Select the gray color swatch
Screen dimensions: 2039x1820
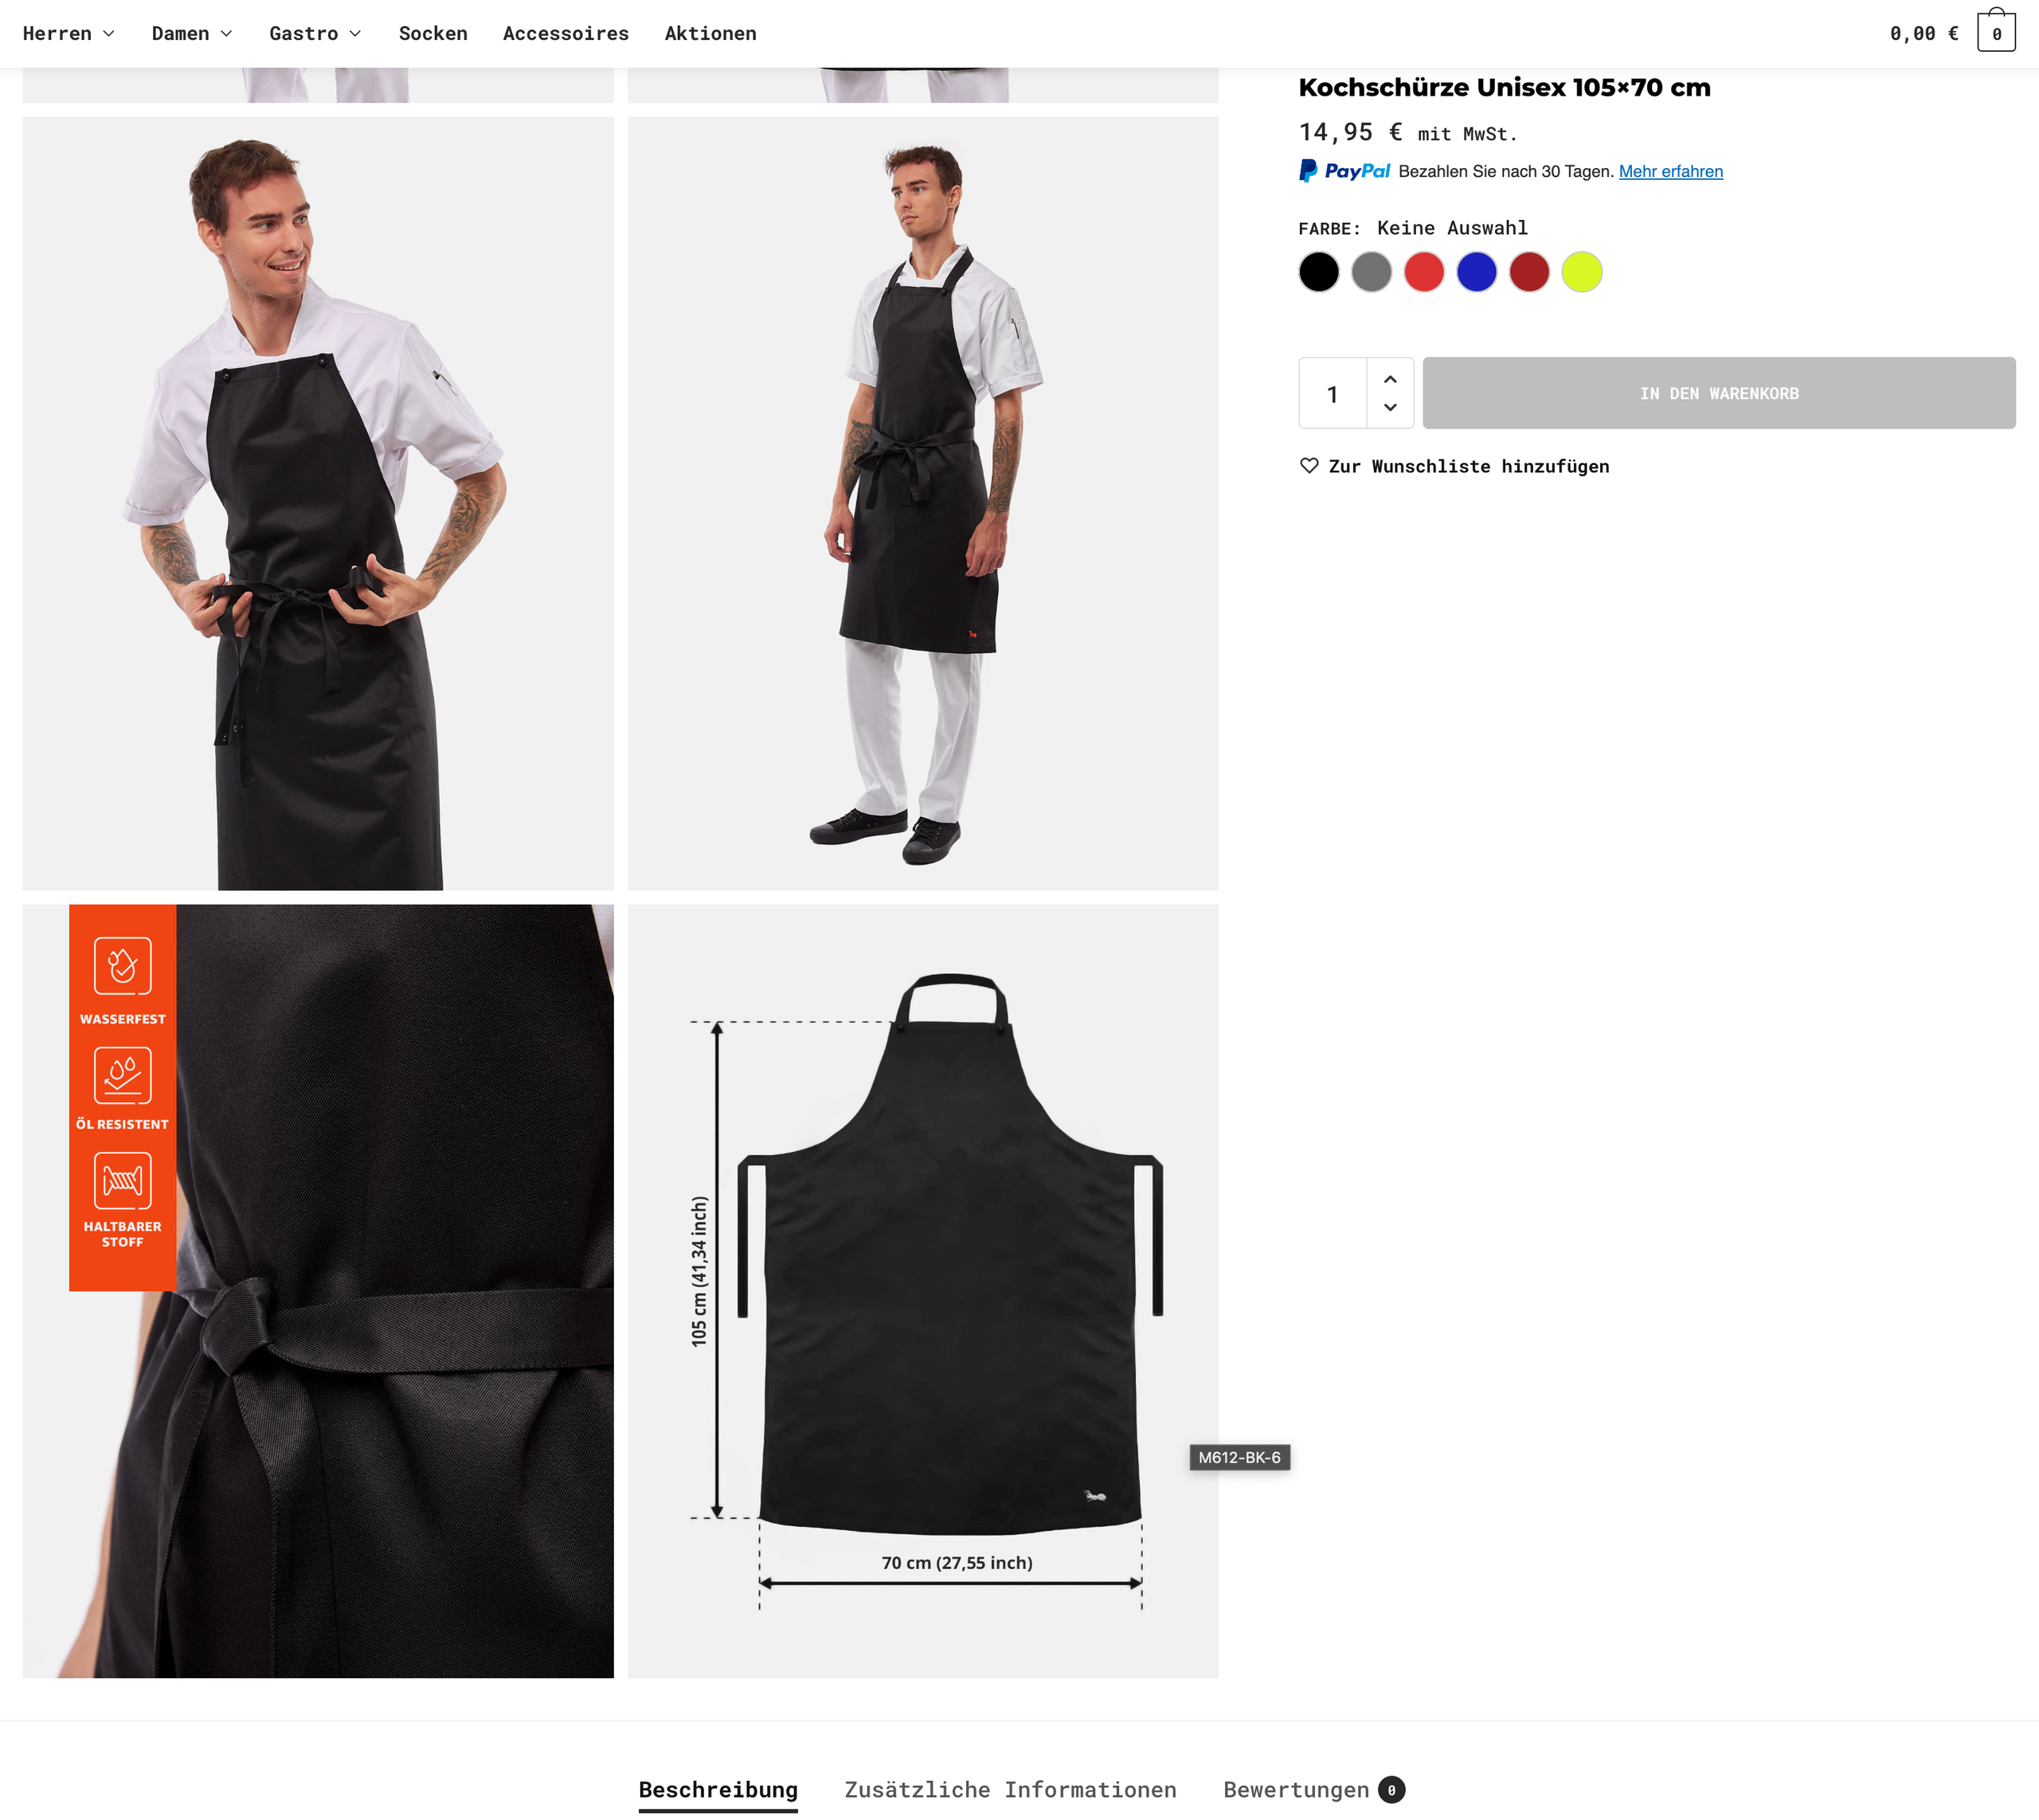pyautogui.click(x=1371, y=272)
